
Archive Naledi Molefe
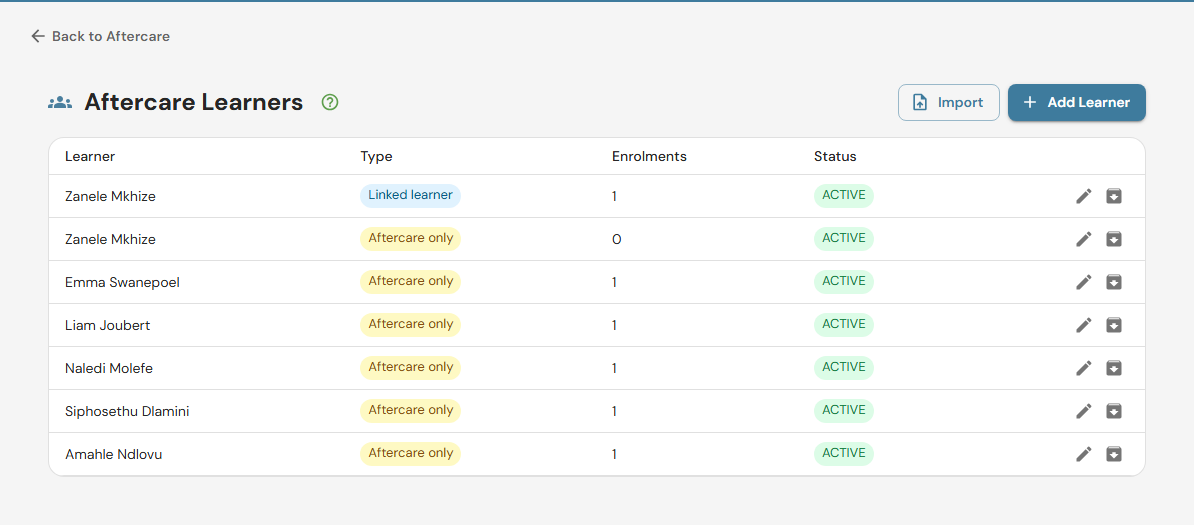pyautogui.click(x=1114, y=368)
